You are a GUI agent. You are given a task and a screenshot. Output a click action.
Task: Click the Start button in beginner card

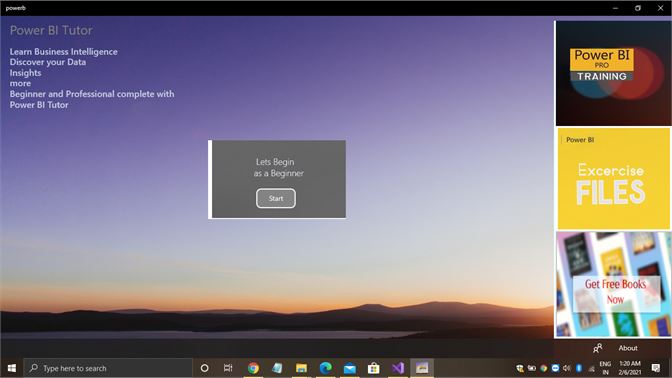tap(276, 198)
